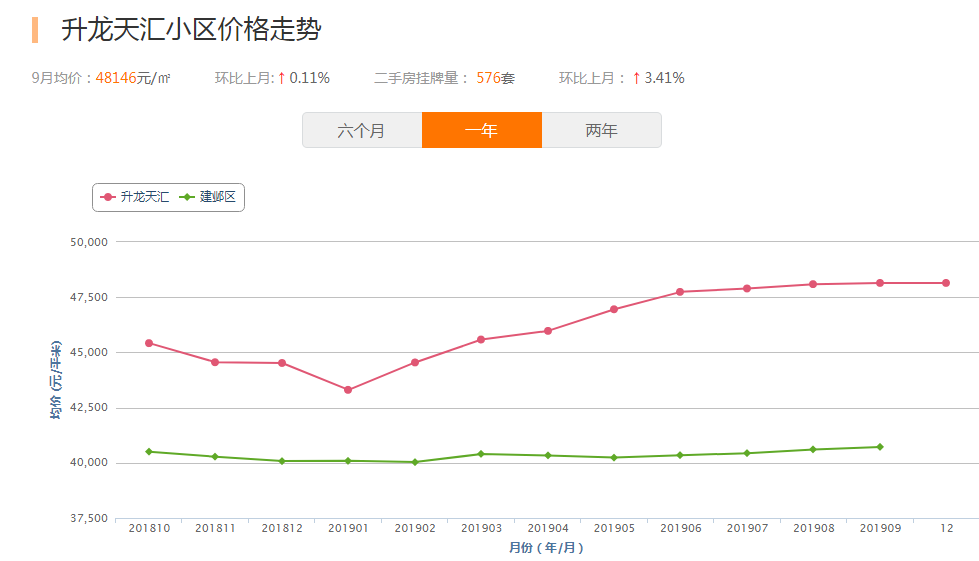Click 升龙天汇 data point for 201906
This screenshot has width=979, height=561.
(x=681, y=292)
